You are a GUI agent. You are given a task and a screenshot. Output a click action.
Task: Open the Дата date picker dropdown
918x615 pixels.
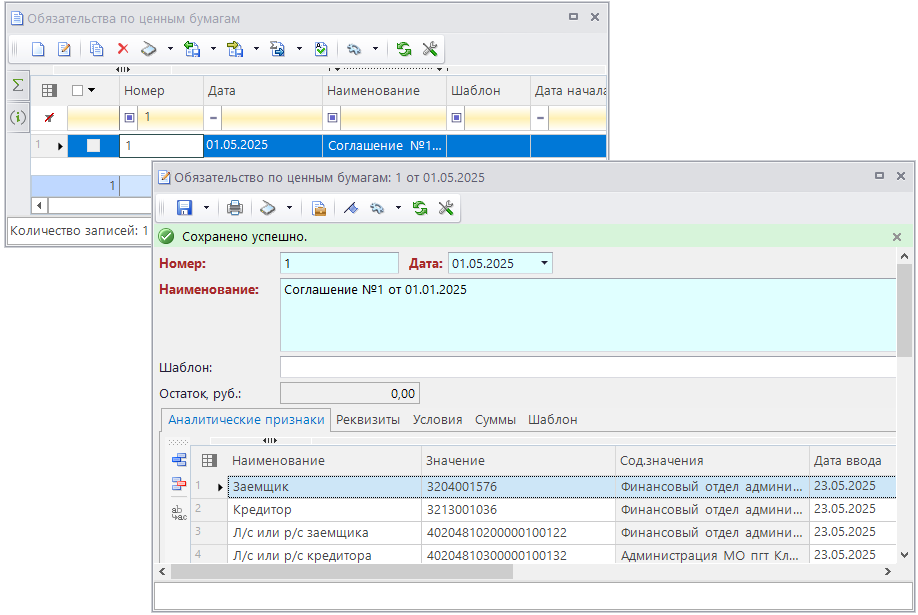point(544,264)
